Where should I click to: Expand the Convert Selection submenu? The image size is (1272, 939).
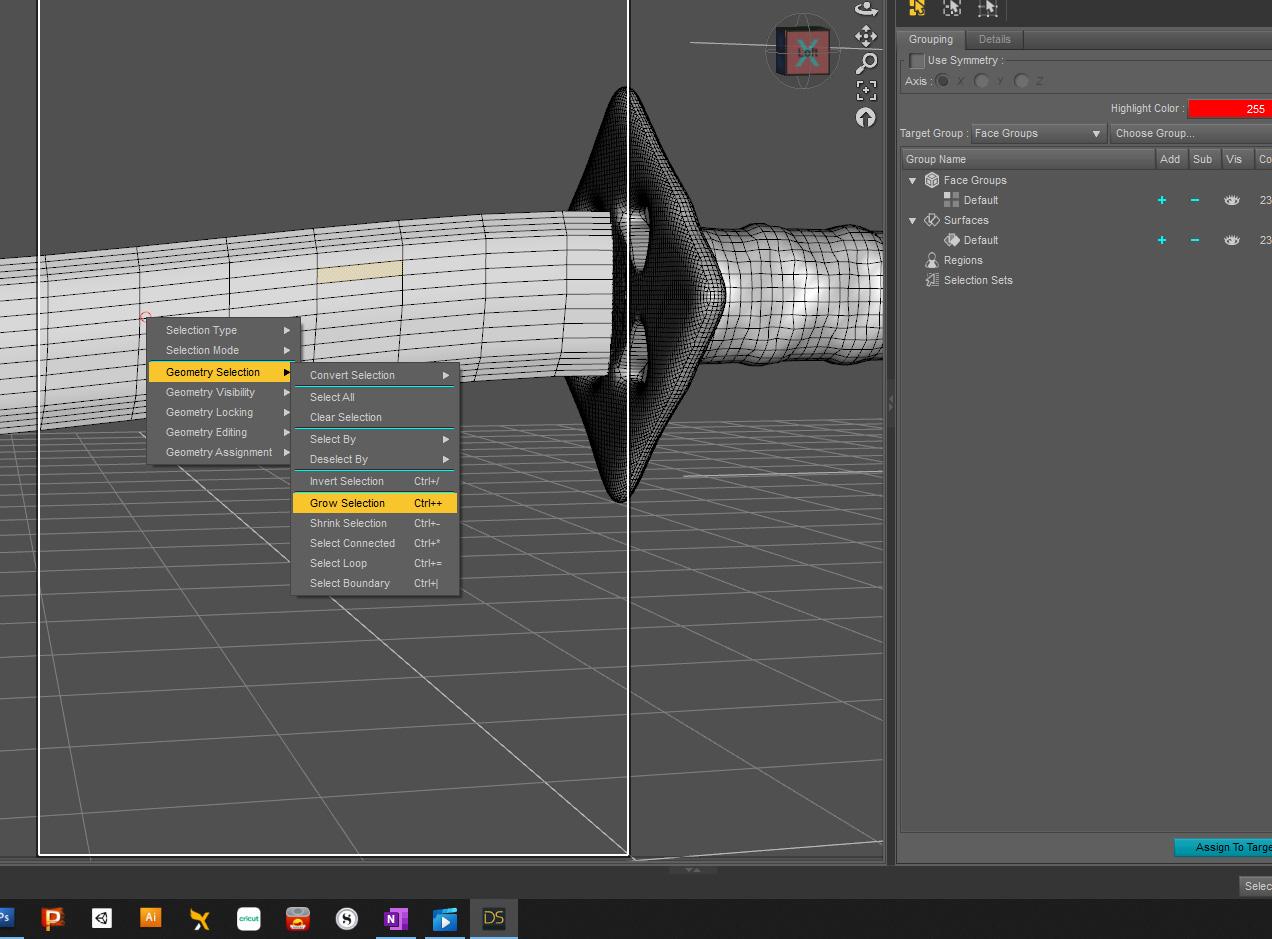pos(375,375)
